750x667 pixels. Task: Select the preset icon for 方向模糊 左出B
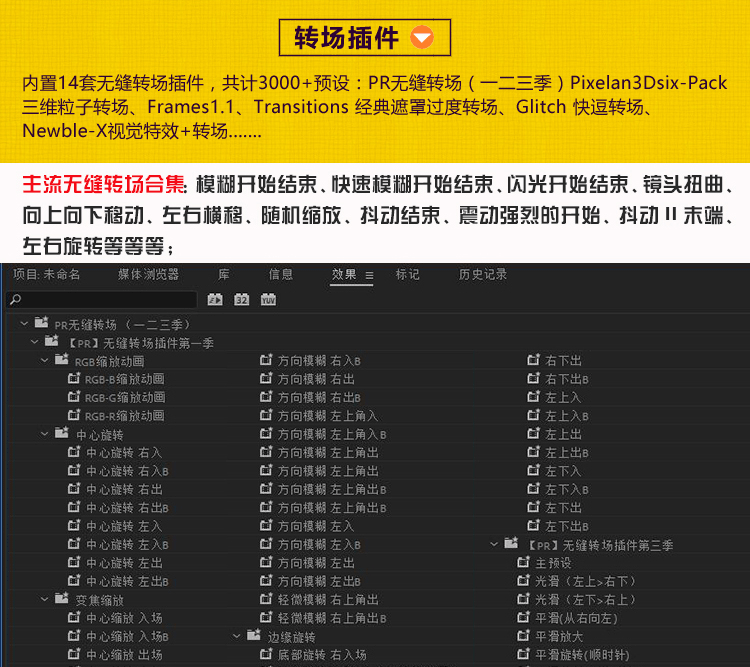266,580
